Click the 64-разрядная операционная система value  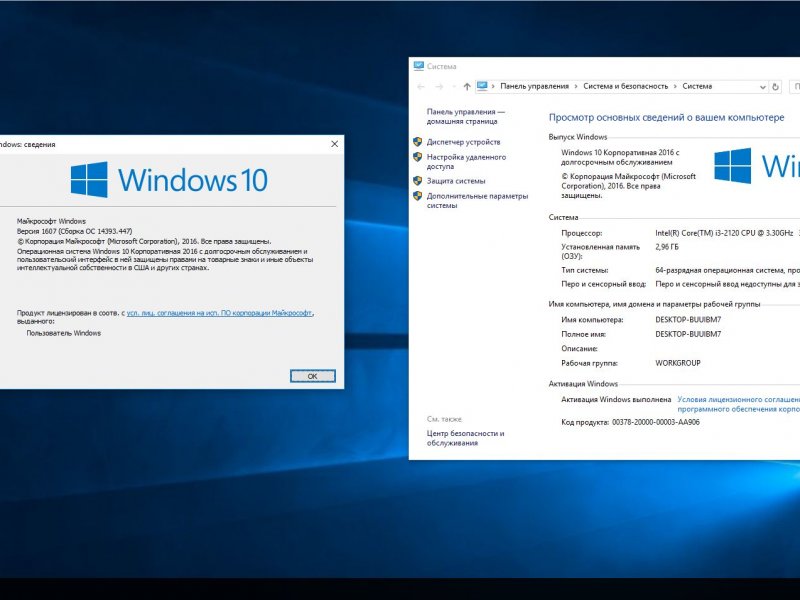(x=728, y=270)
